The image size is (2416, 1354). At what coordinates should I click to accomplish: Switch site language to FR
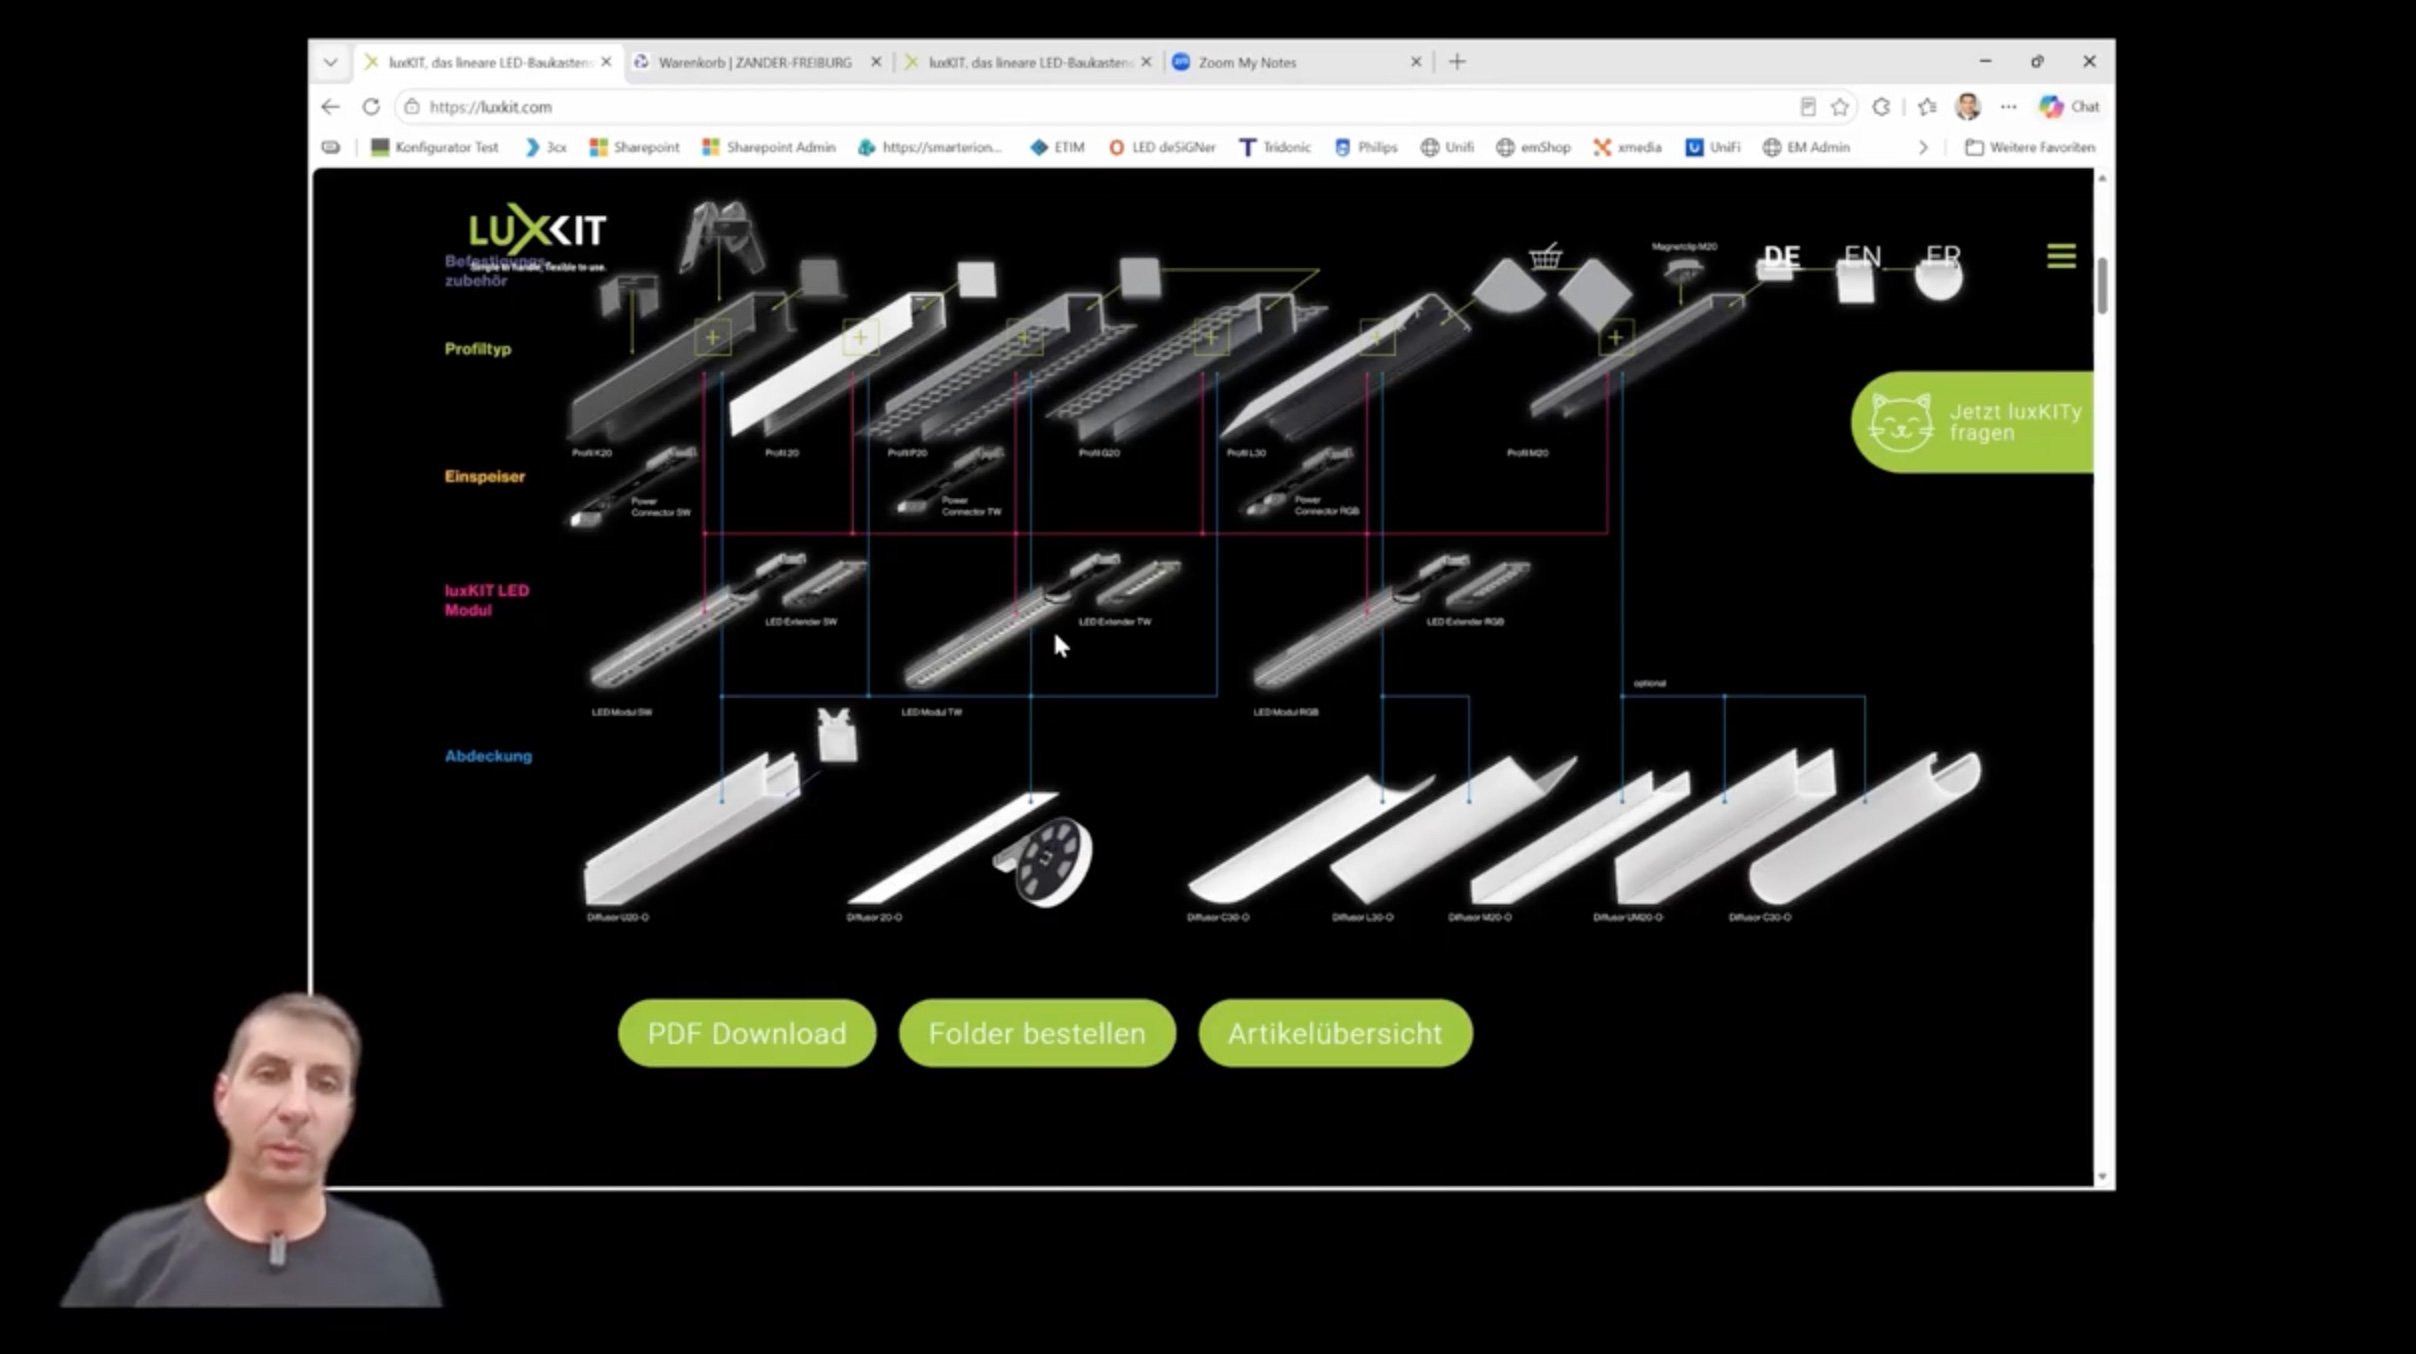[x=1943, y=256]
